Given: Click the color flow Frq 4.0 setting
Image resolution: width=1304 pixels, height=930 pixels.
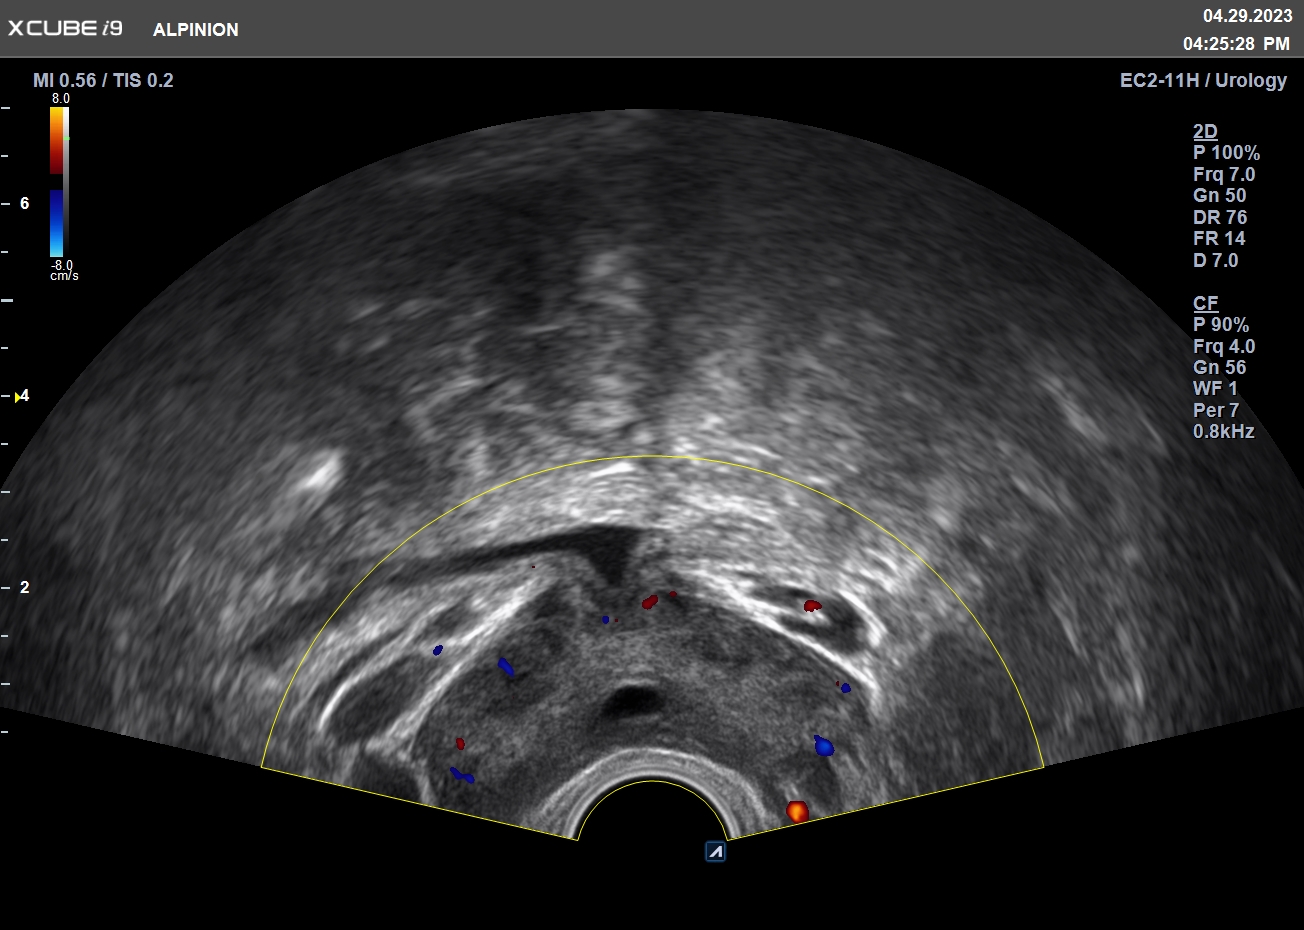Looking at the screenshot, I should (1223, 347).
